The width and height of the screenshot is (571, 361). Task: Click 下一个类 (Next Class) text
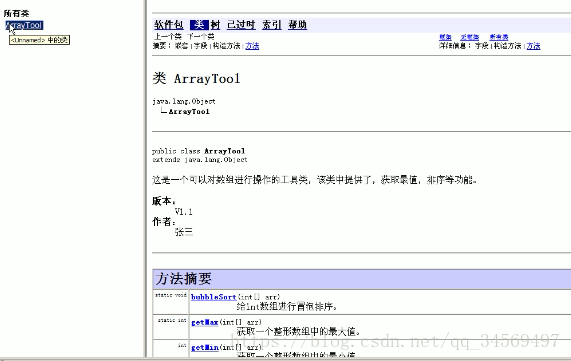[201, 36]
